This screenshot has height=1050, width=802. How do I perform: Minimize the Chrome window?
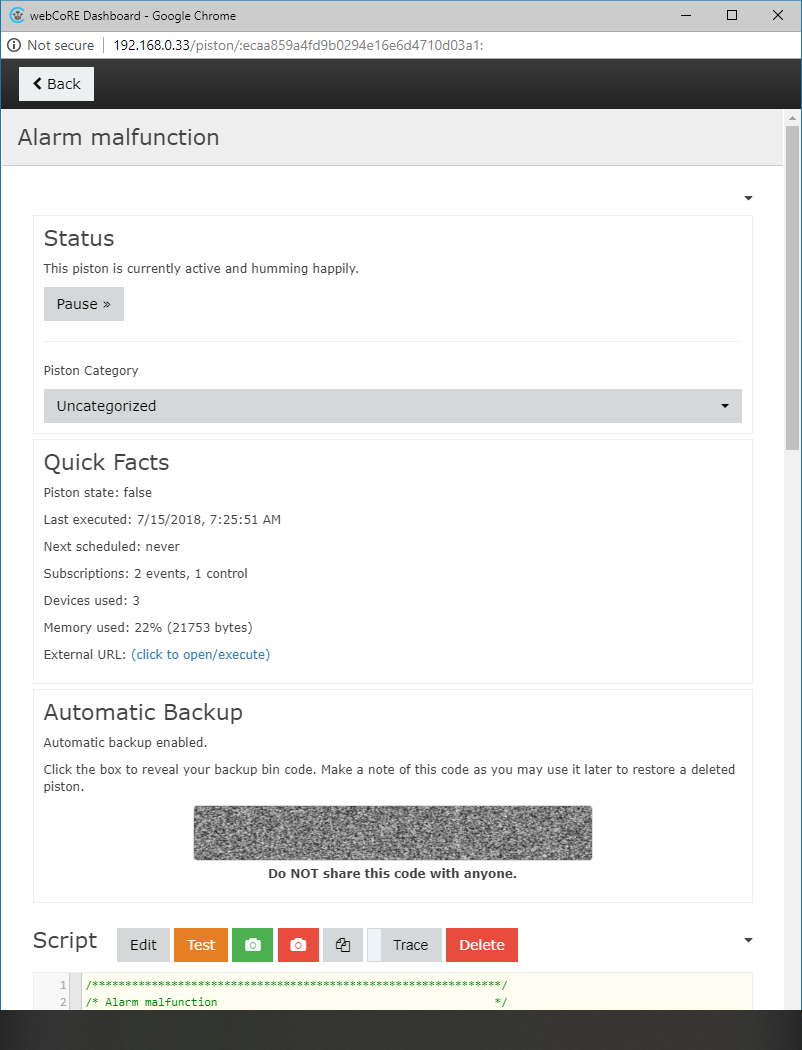point(686,15)
